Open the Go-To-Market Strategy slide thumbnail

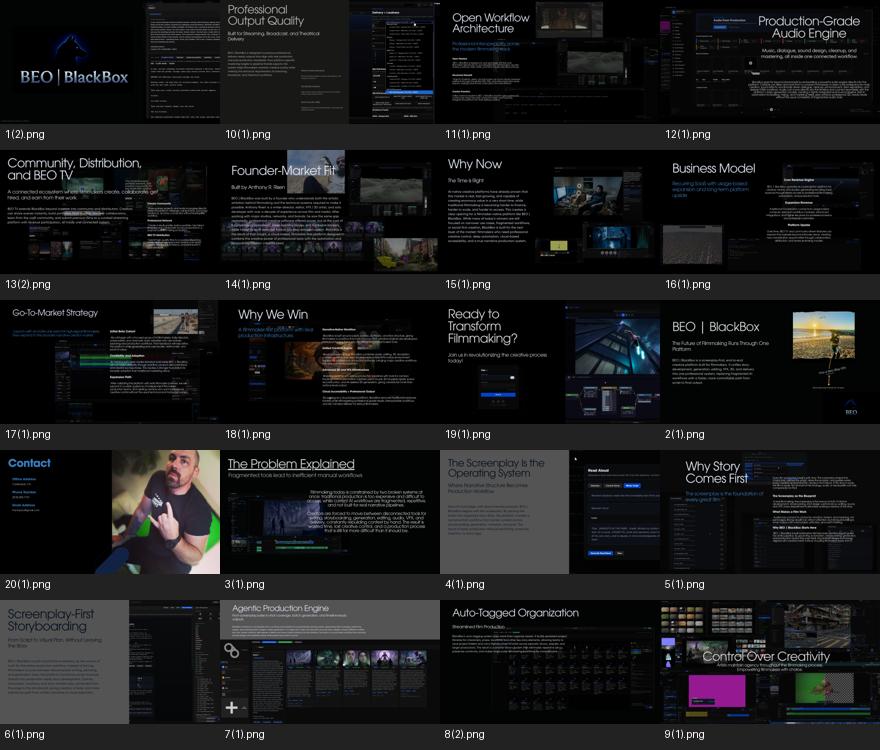click(x=110, y=362)
